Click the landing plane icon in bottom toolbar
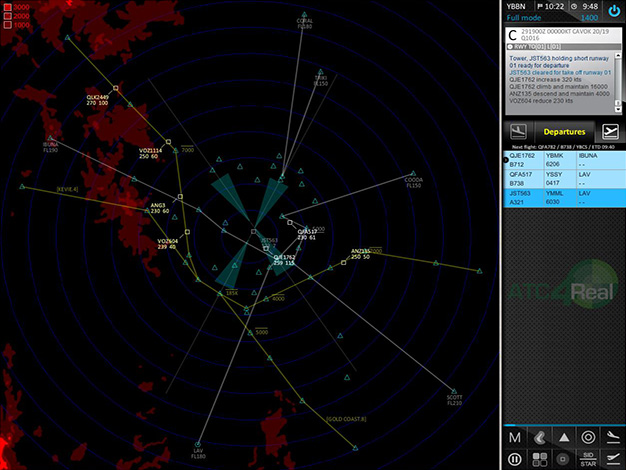This screenshot has width=626, height=470. pos(612,437)
